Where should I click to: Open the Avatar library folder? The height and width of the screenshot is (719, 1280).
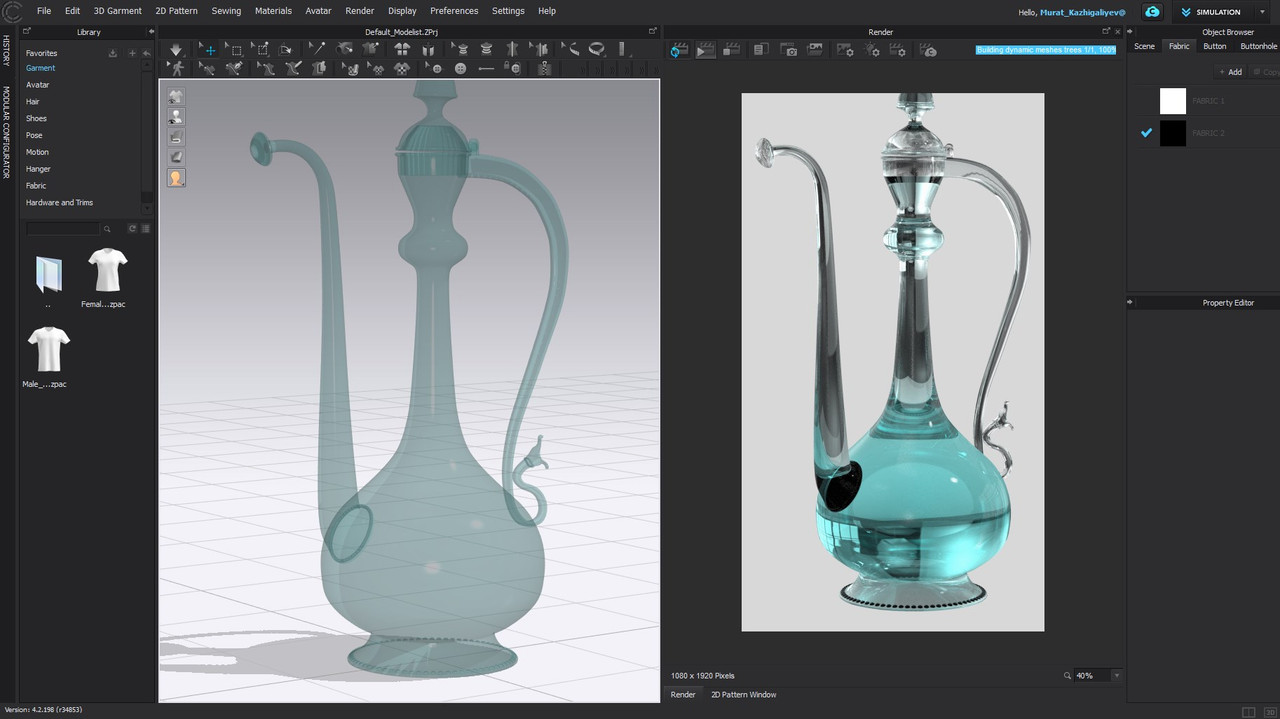click(37, 85)
